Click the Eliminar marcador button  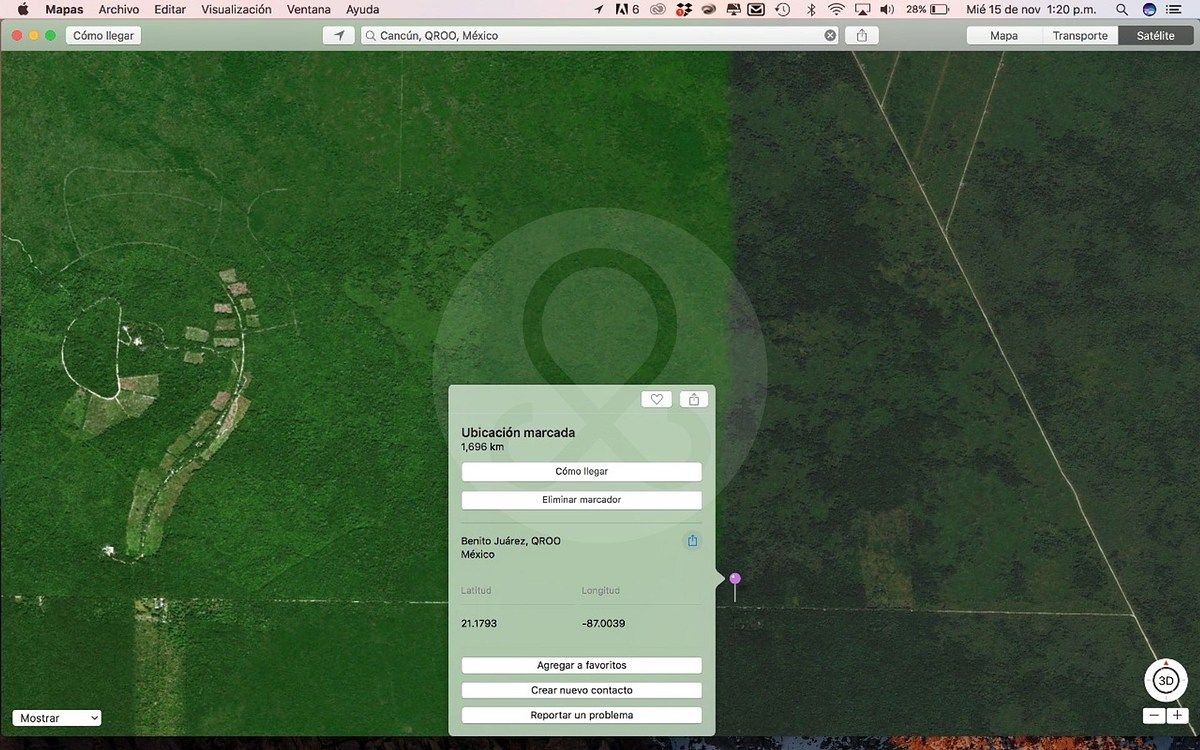(581, 500)
